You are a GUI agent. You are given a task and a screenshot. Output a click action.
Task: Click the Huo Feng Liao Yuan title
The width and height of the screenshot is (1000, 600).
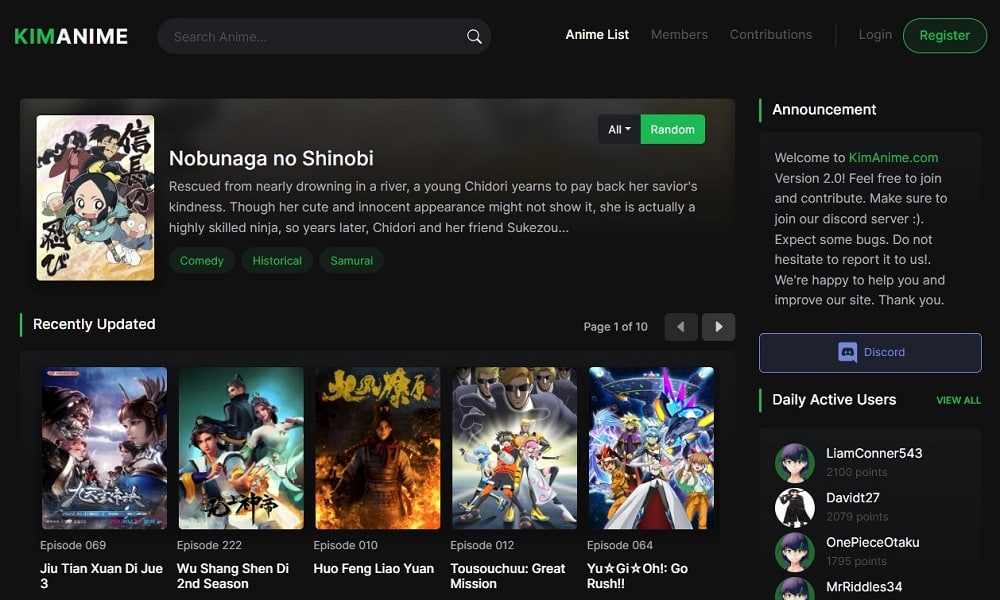pyautogui.click(x=374, y=569)
